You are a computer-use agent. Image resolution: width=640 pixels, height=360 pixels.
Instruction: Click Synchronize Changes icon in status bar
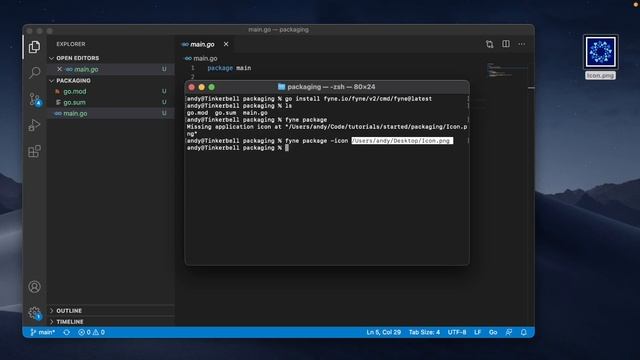coord(67,332)
